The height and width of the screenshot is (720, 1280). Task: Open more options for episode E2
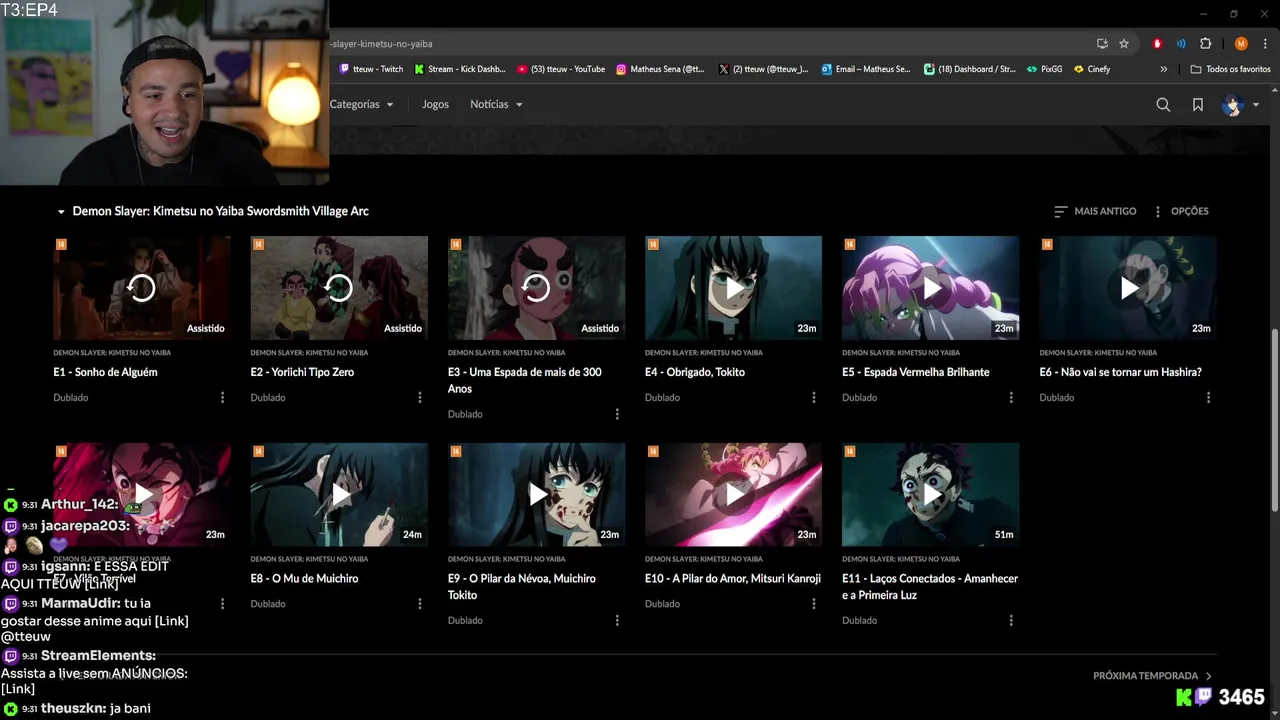pyautogui.click(x=420, y=398)
